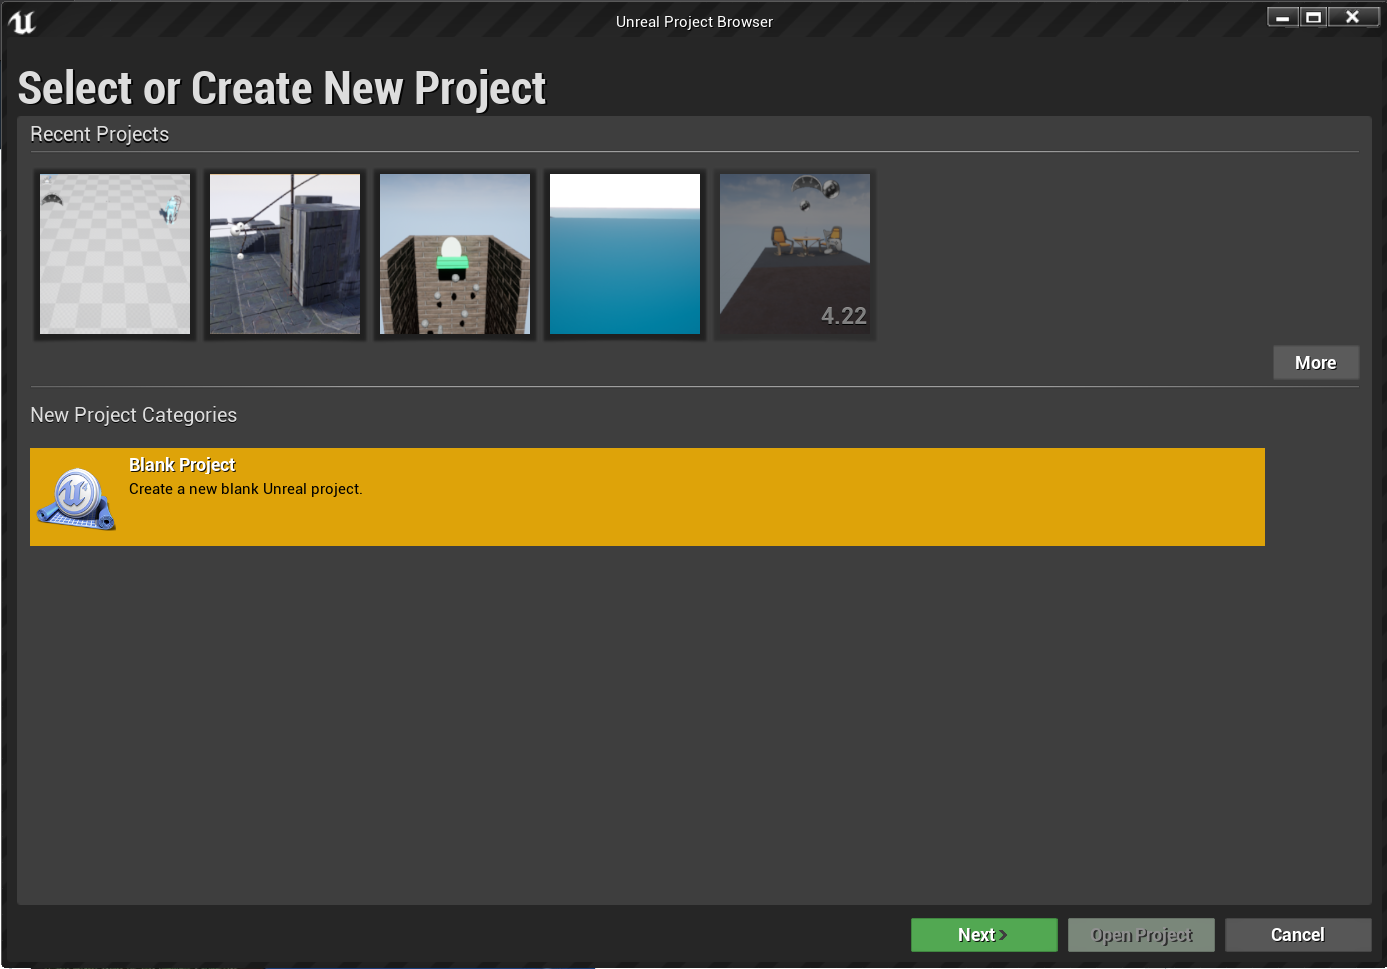The height and width of the screenshot is (969, 1387).
Task: Click the Next button
Action: 984,935
